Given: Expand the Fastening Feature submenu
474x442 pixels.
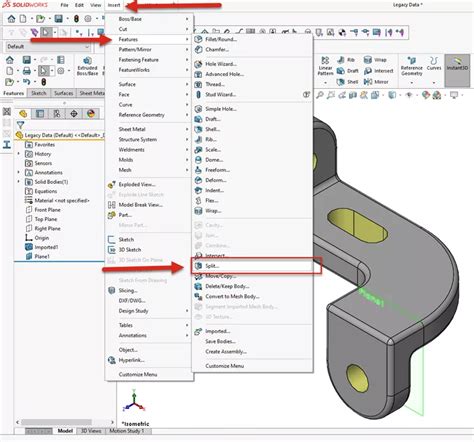Looking at the screenshot, I should (x=149, y=60).
